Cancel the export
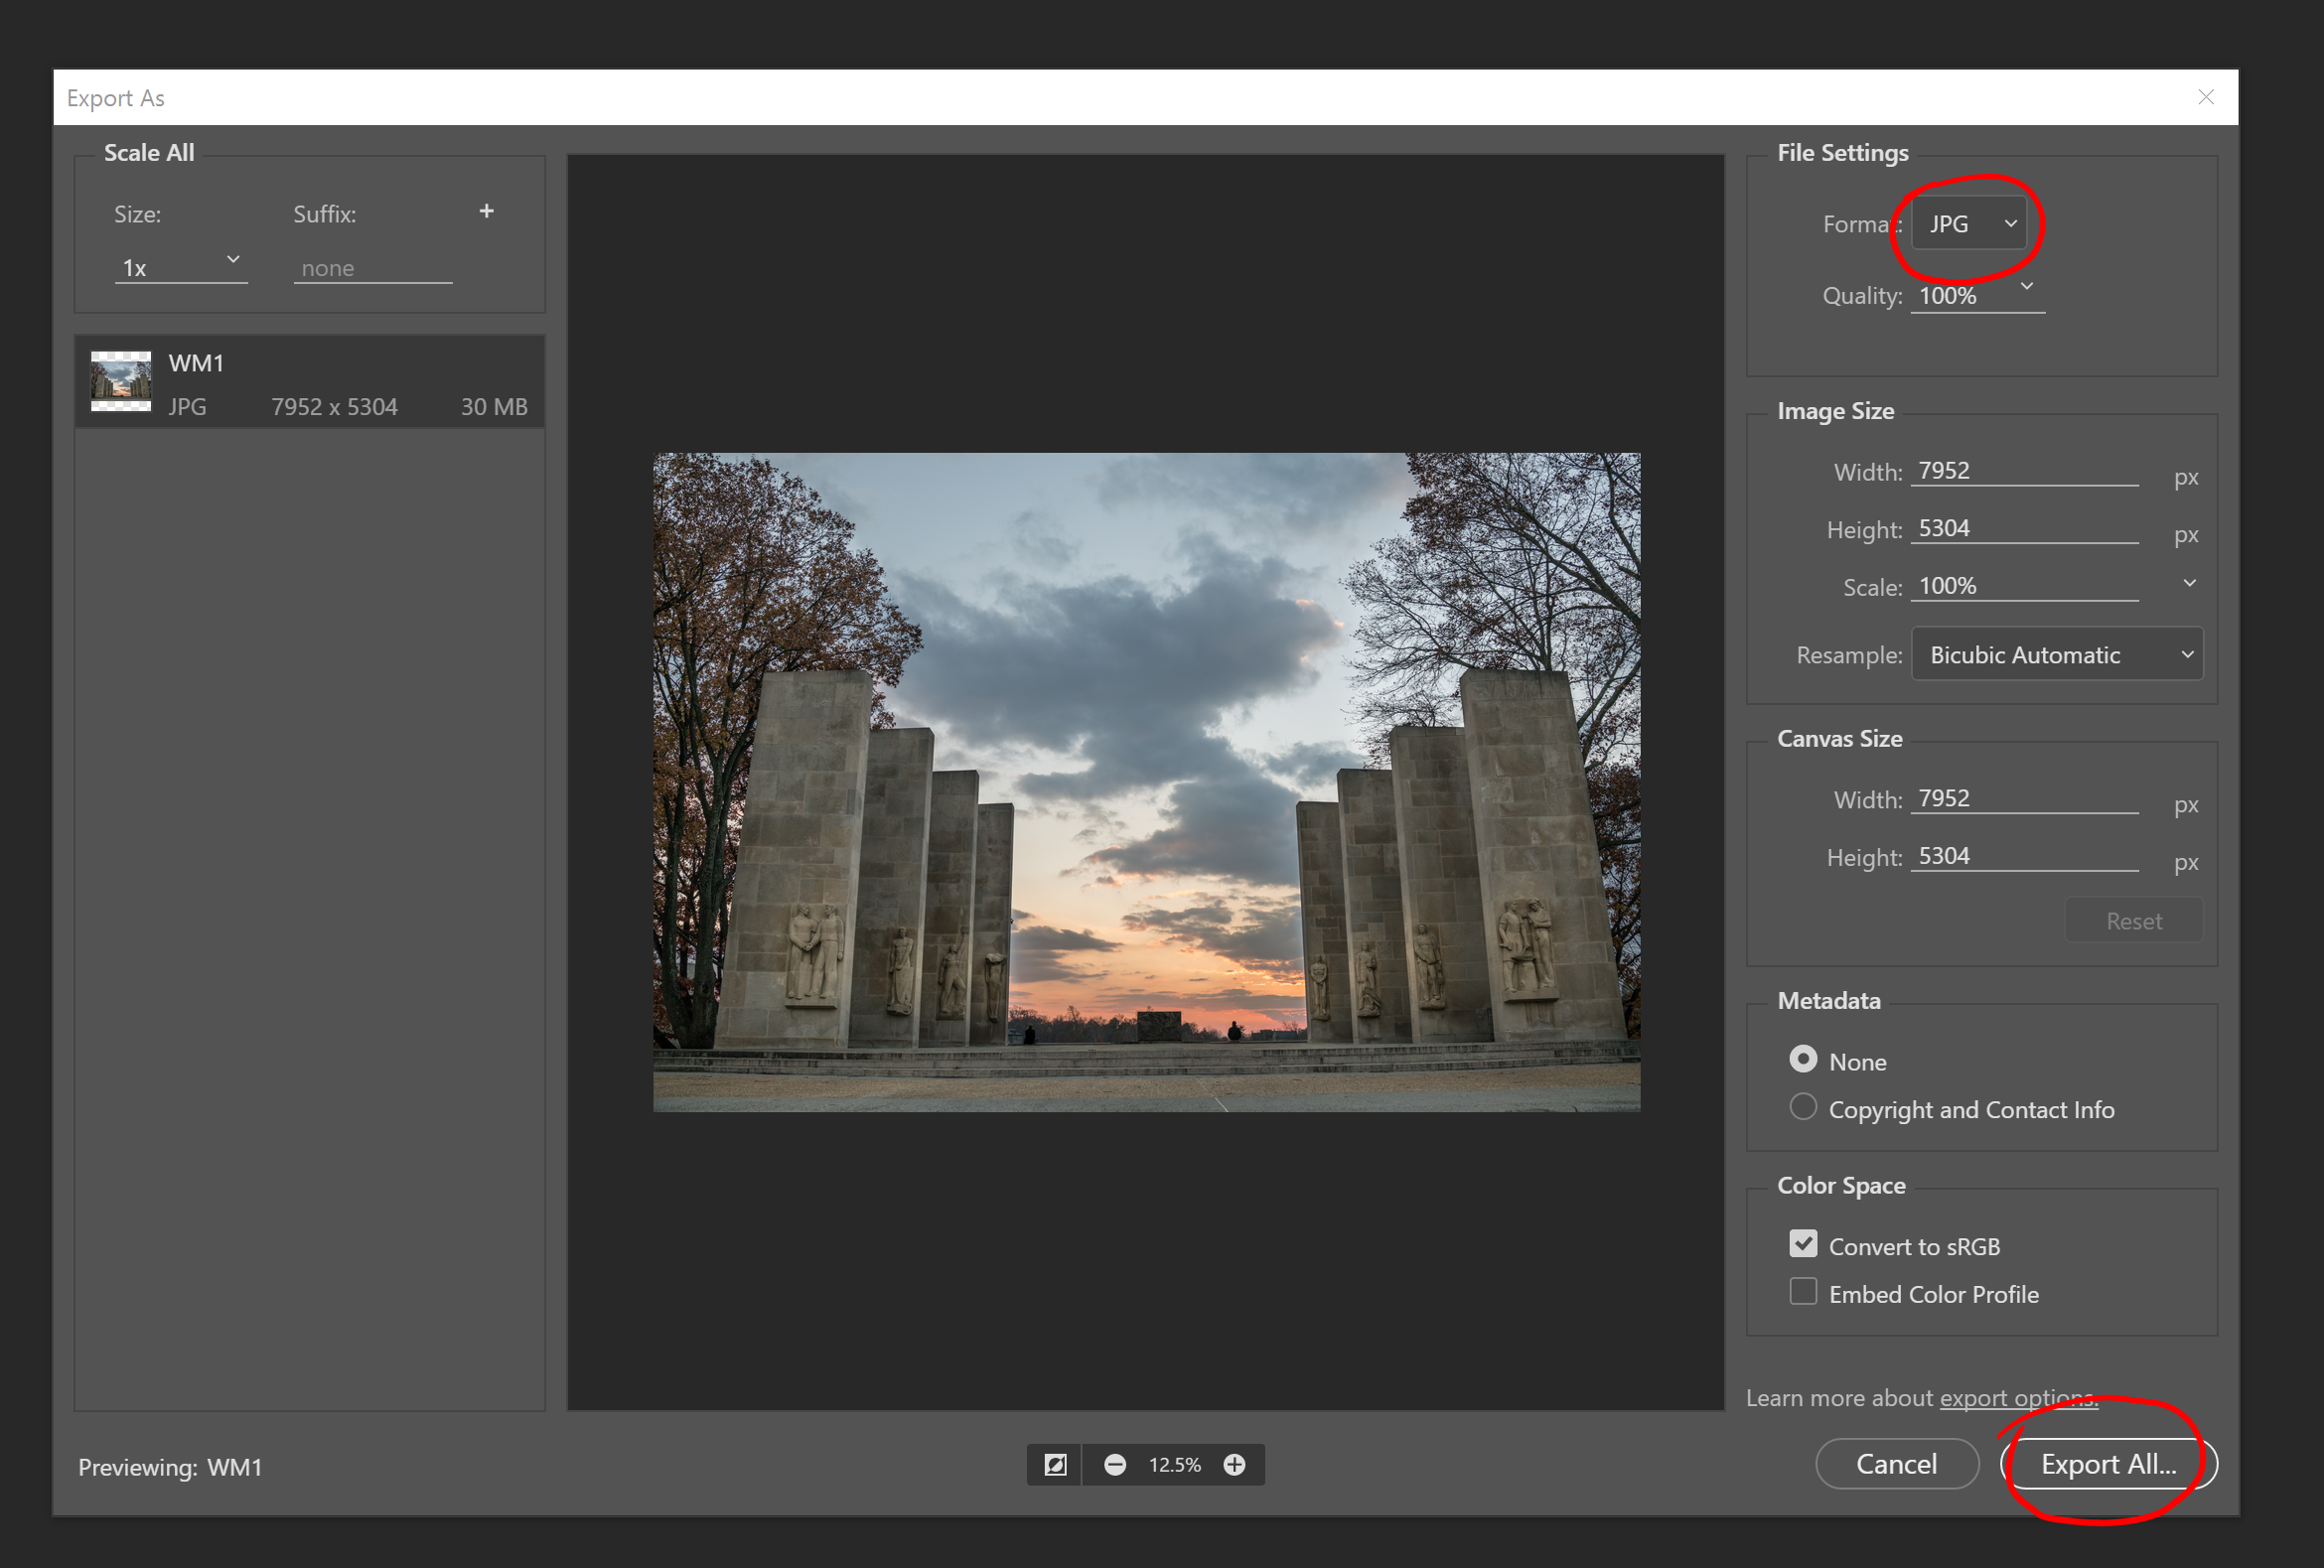The image size is (2324, 1568). [x=1896, y=1463]
